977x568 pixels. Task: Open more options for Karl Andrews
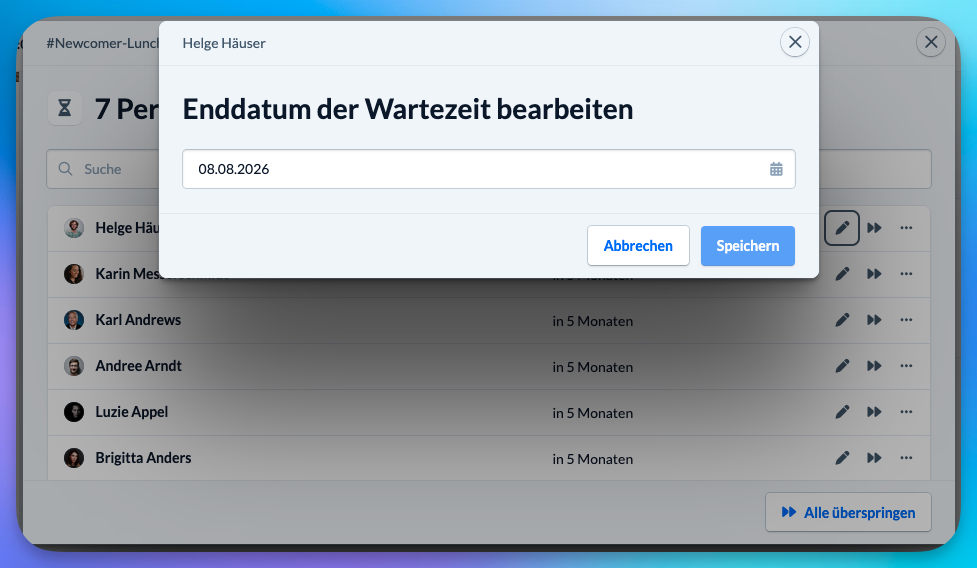pyautogui.click(x=906, y=320)
